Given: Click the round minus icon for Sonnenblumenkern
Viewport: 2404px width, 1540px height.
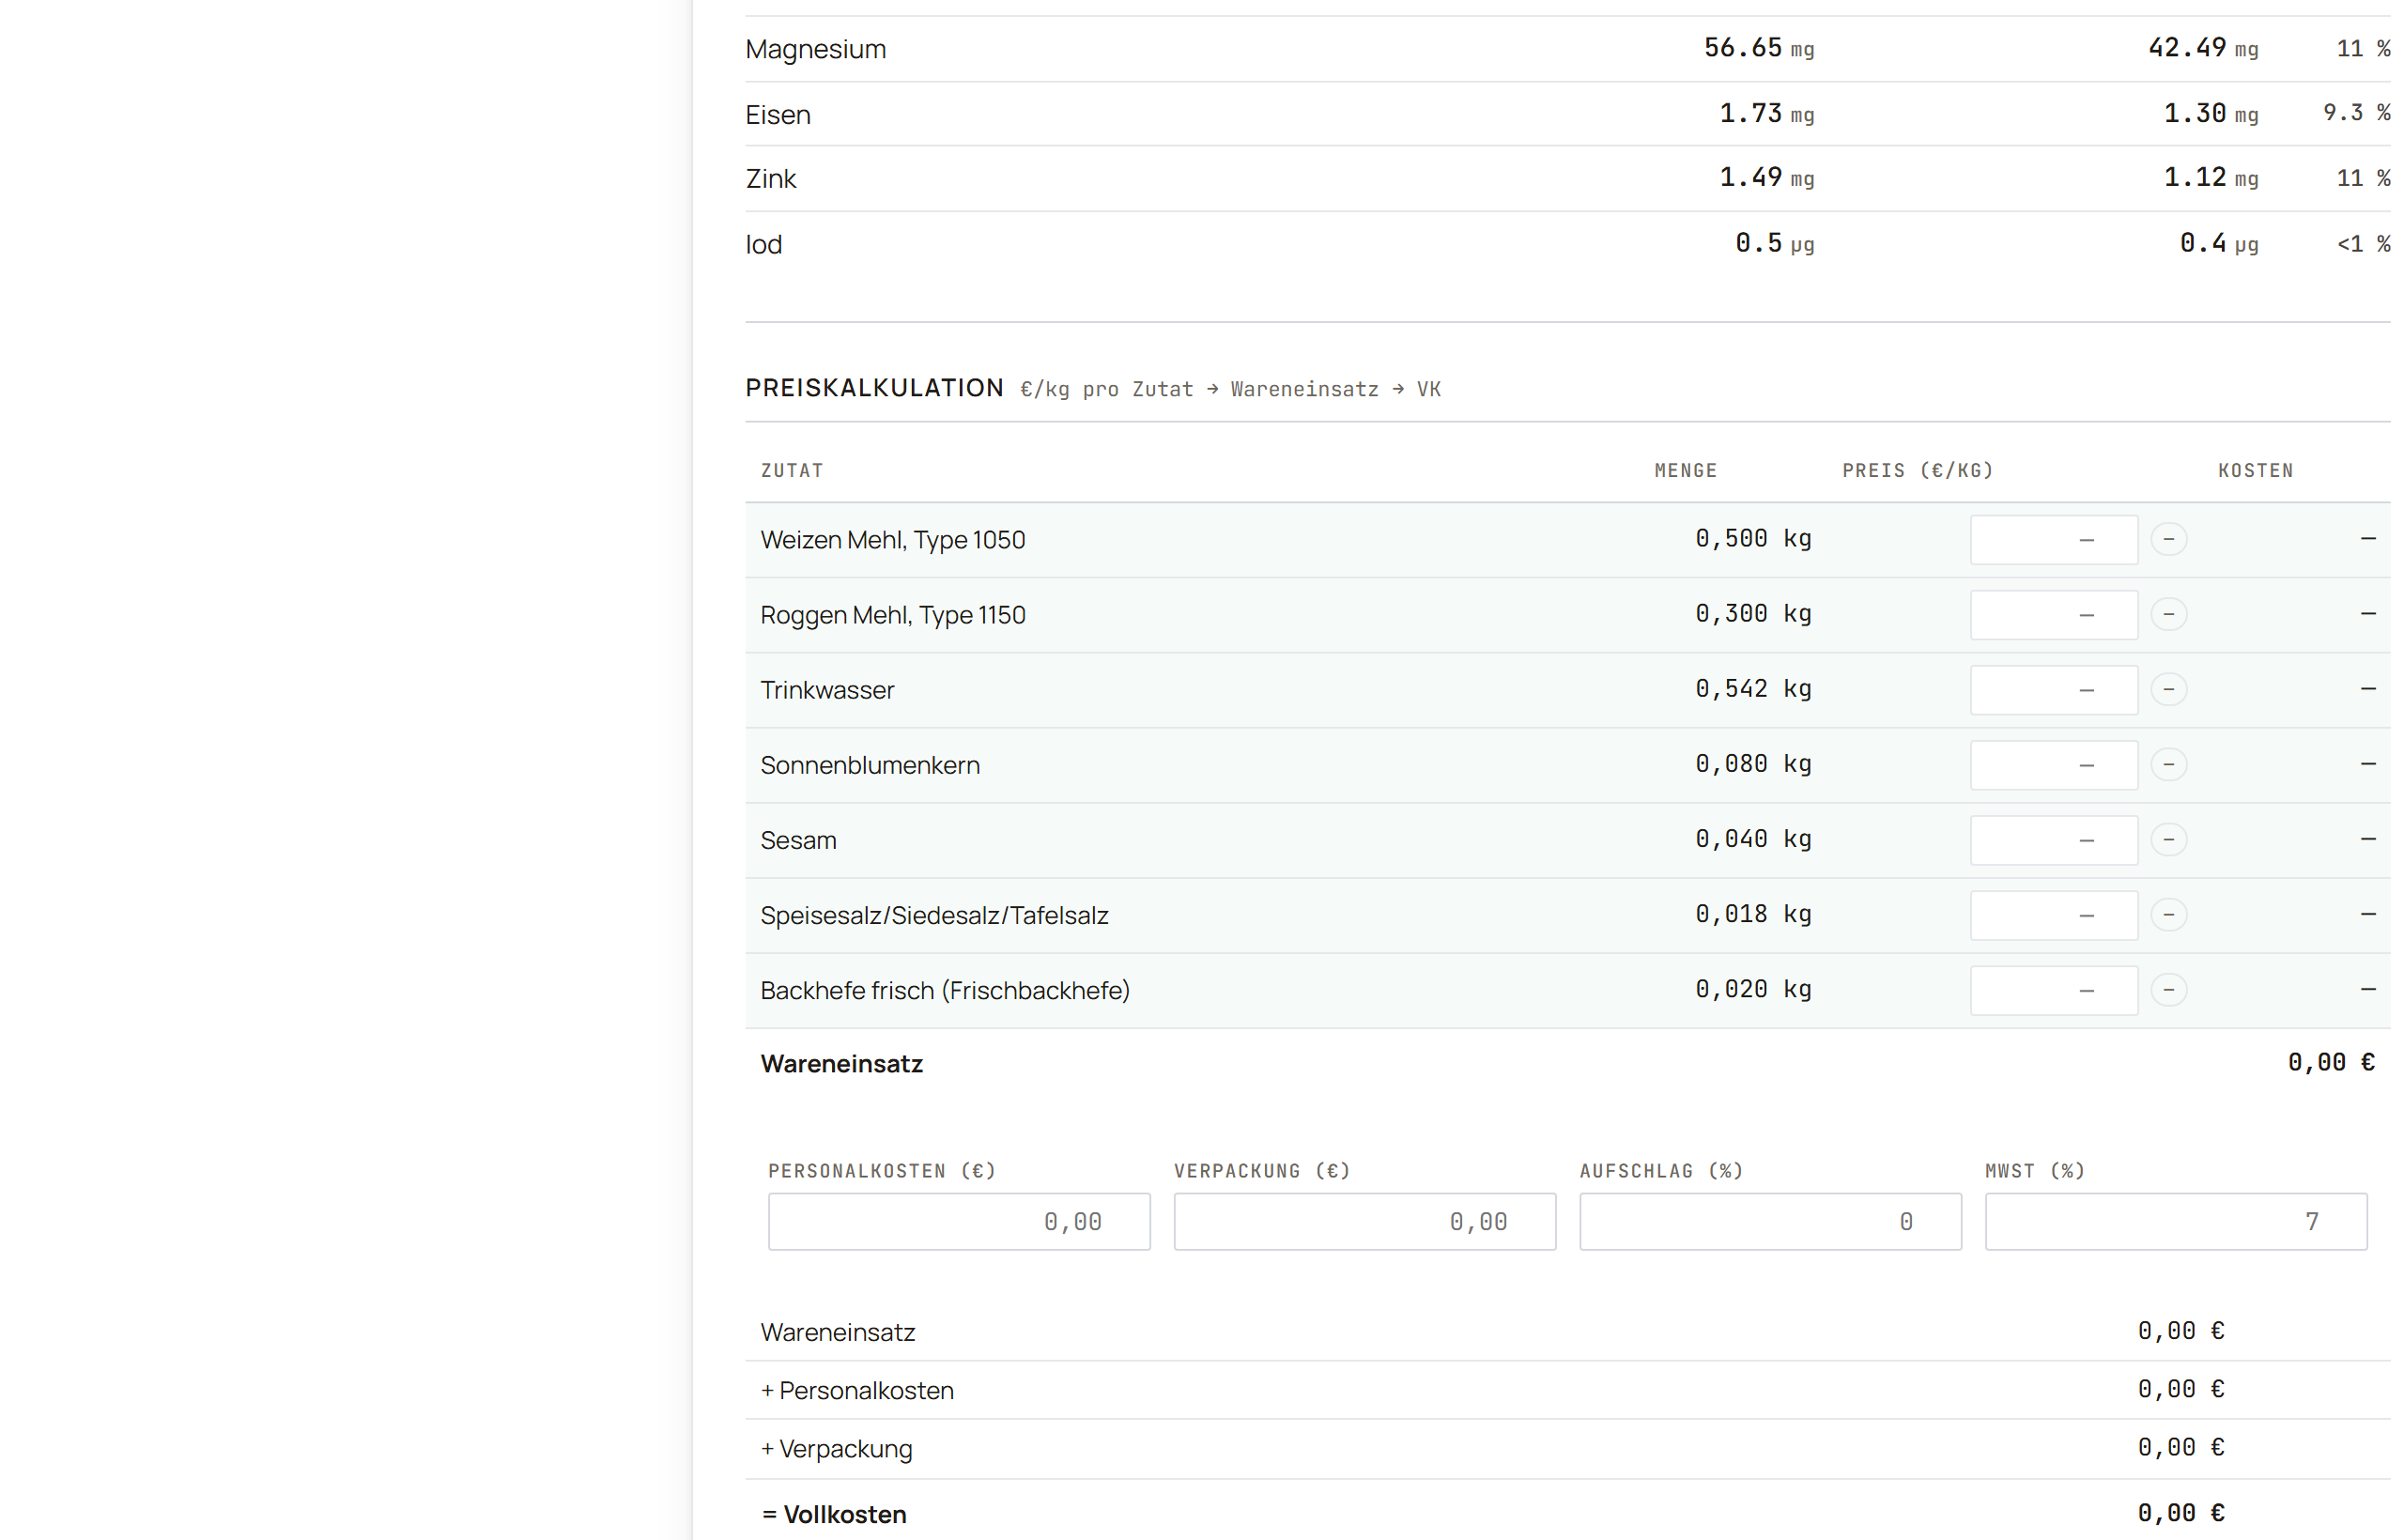Looking at the screenshot, I should click(x=2168, y=765).
